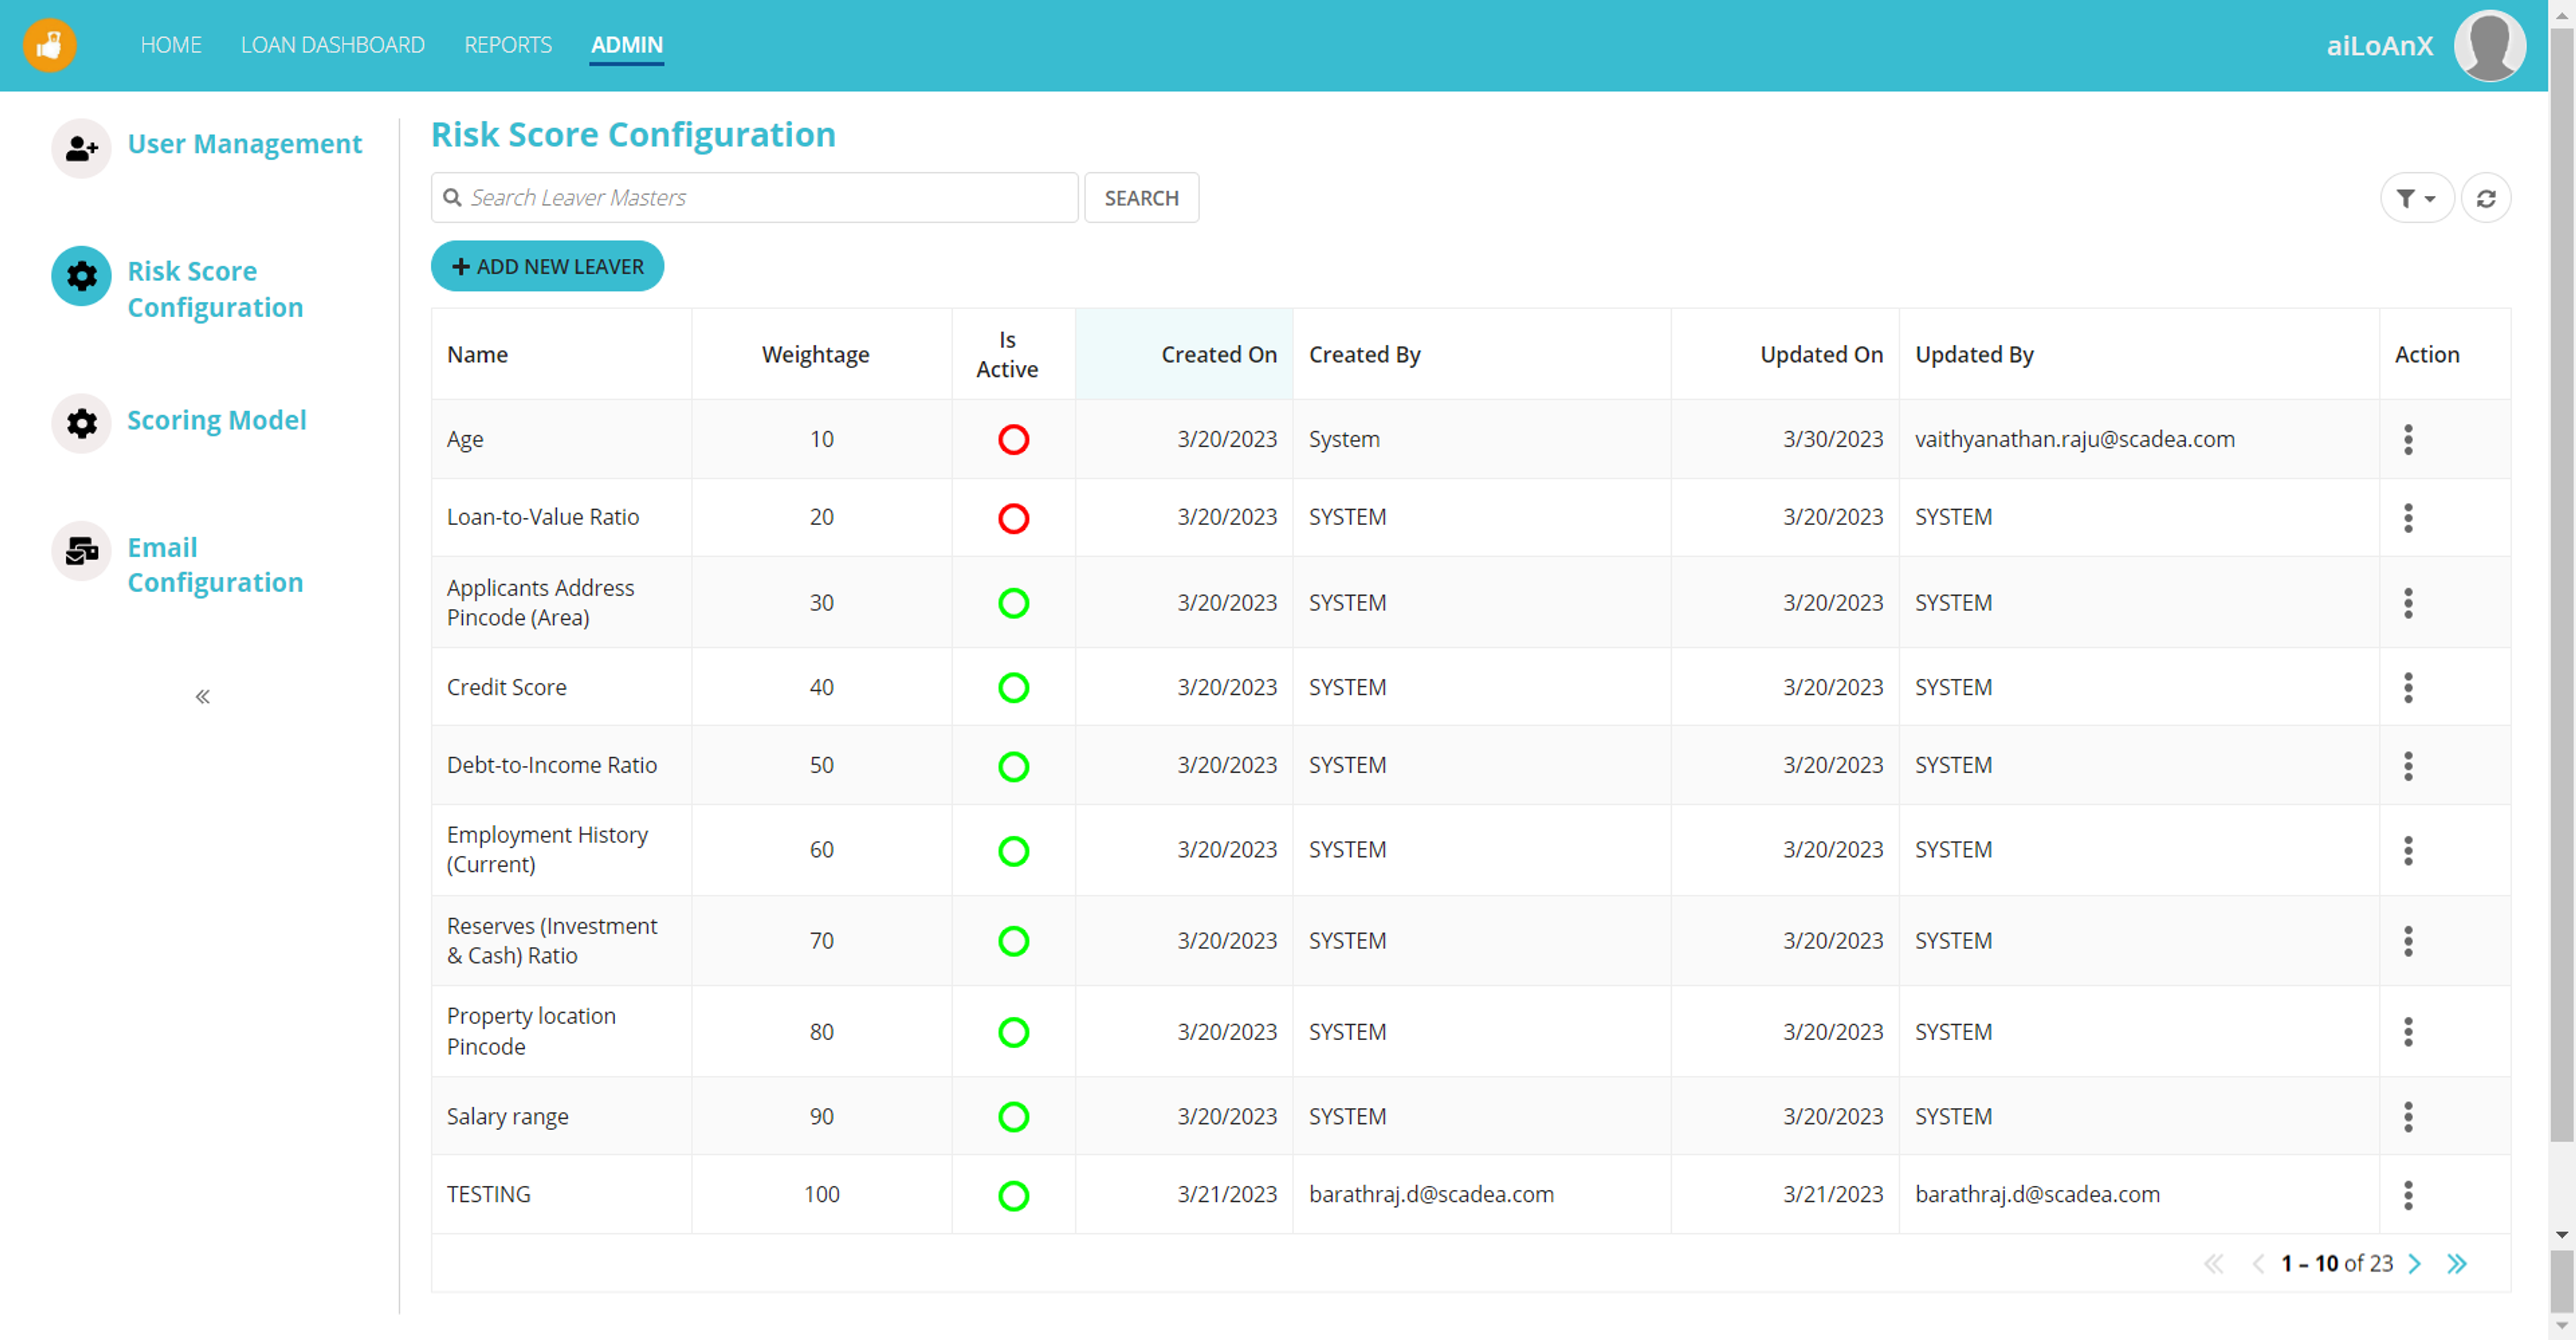This screenshot has height=1340, width=2576.
Task: Open action menu for Salary range row
Action: 2408,1116
